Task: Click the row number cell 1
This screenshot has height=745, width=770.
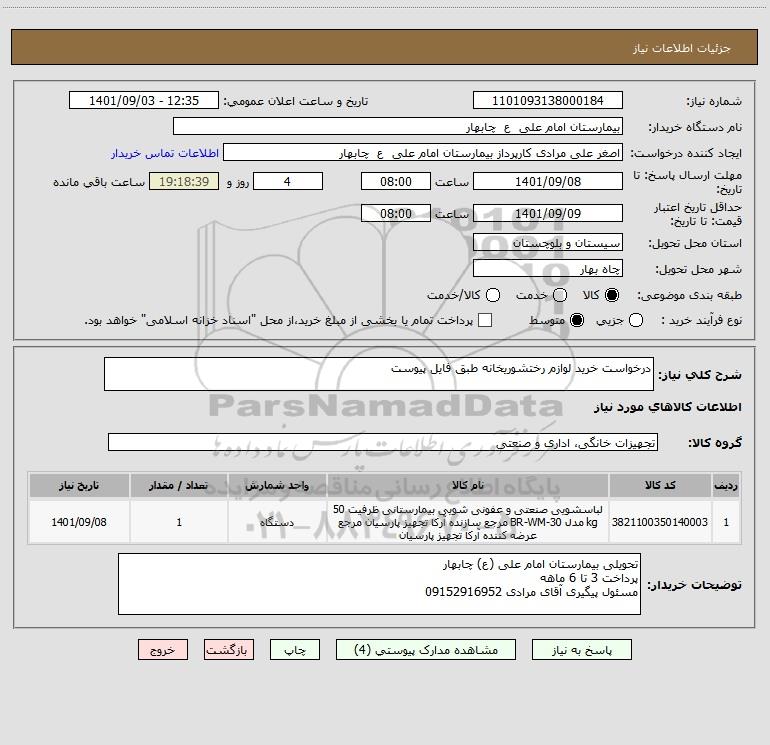Action: [726, 522]
